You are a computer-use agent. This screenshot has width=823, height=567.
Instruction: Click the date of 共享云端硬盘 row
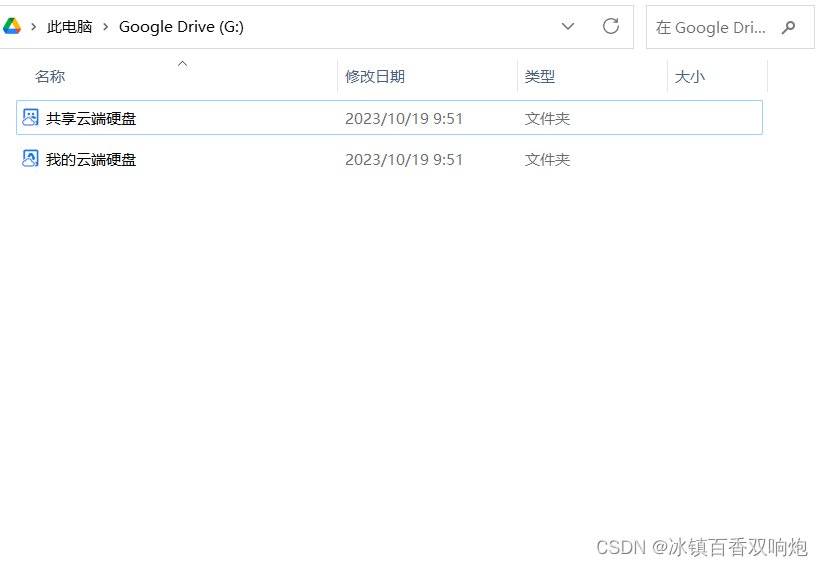404,119
